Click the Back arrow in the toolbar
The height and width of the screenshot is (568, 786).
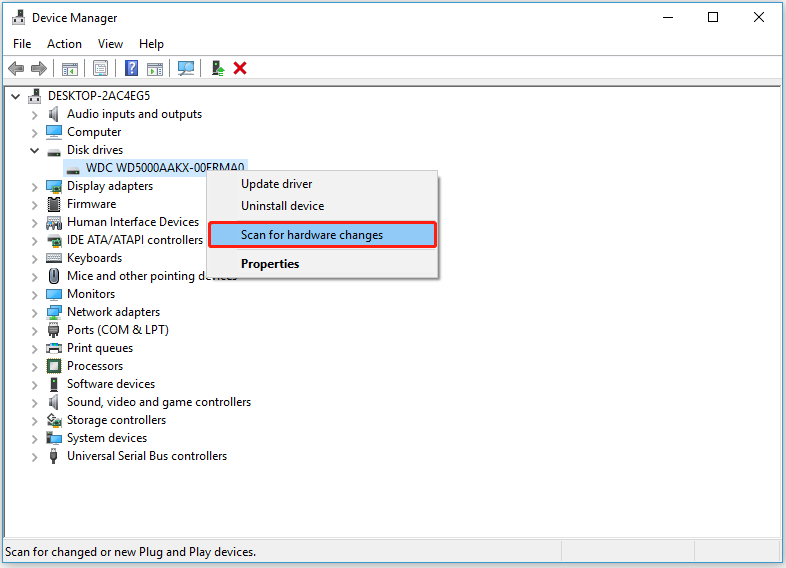(16, 68)
